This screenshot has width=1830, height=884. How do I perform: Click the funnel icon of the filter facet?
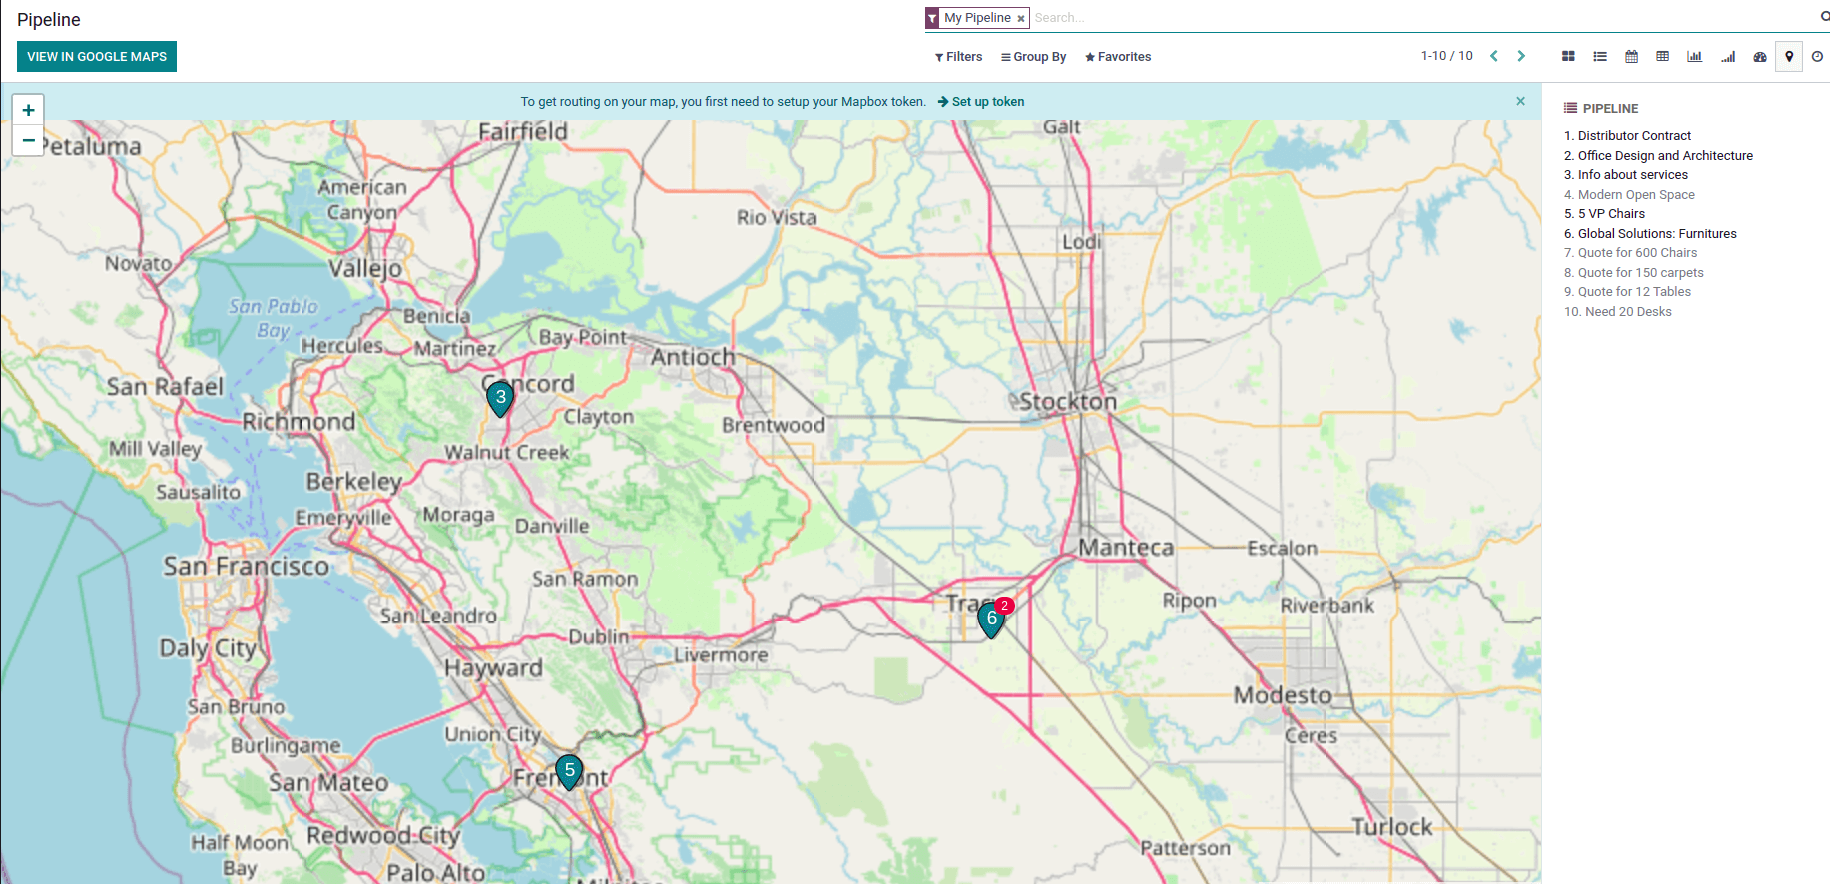tap(932, 18)
